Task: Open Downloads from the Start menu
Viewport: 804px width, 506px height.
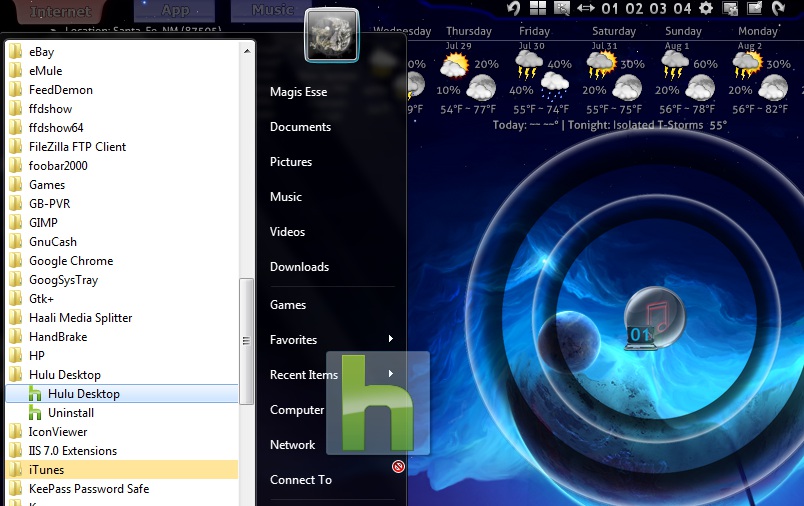Action: pyautogui.click(x=299, y=267)
